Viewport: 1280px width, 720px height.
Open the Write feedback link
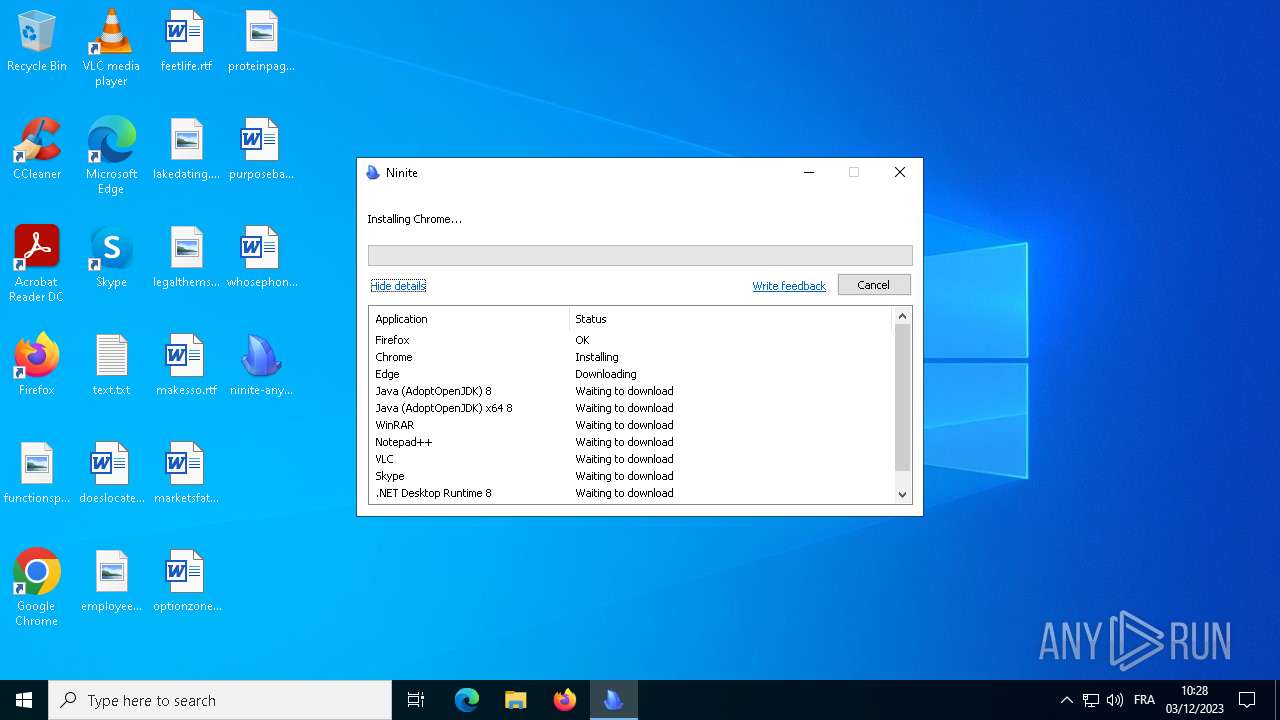coord(789,286)
